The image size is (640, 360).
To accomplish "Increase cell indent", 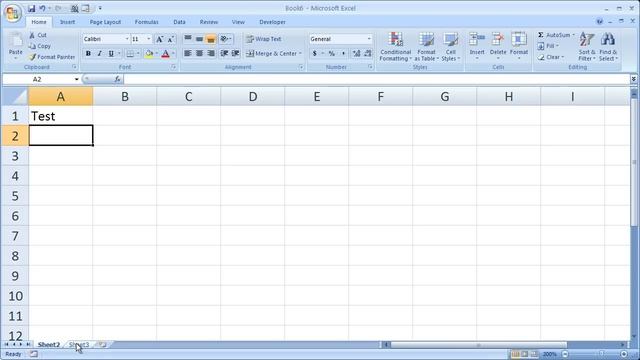I will [236, 53].
